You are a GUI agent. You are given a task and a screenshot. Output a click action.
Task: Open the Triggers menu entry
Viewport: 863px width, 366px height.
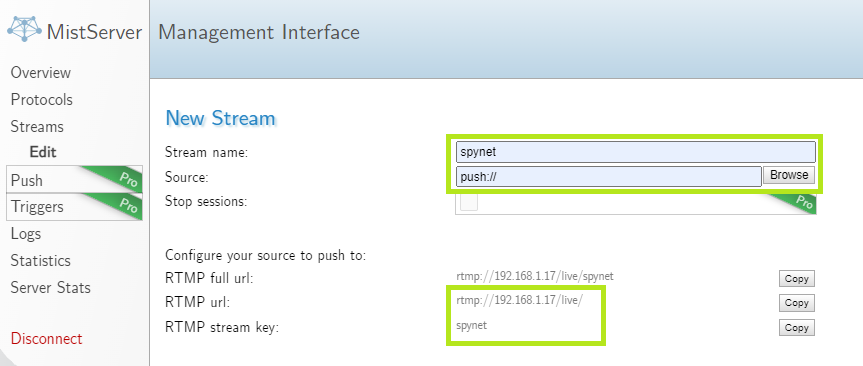74,207
